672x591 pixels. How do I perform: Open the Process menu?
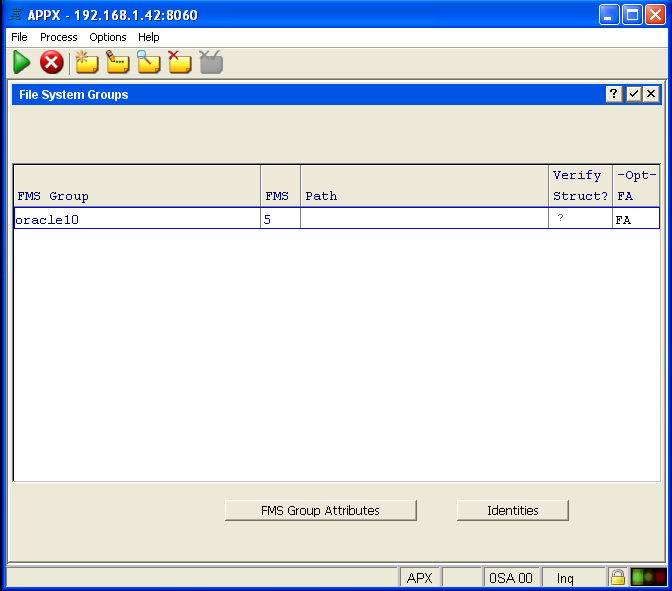tap(58, 37)
